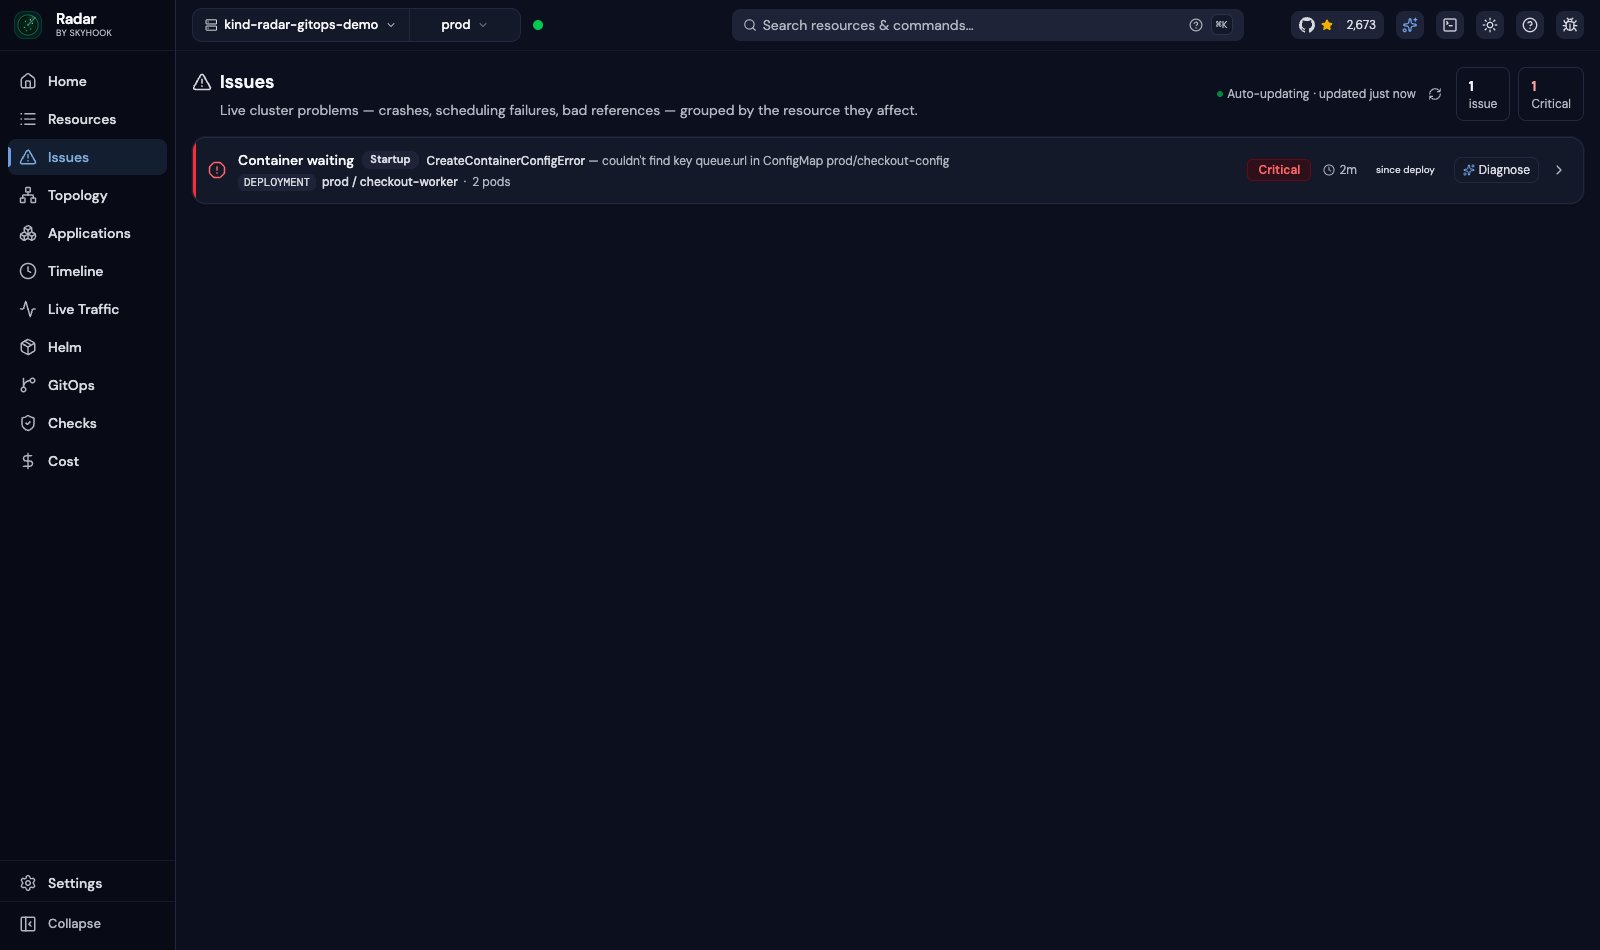Open the Topology view
This screenshot has height=950, width=1600.
click(87, 195)
